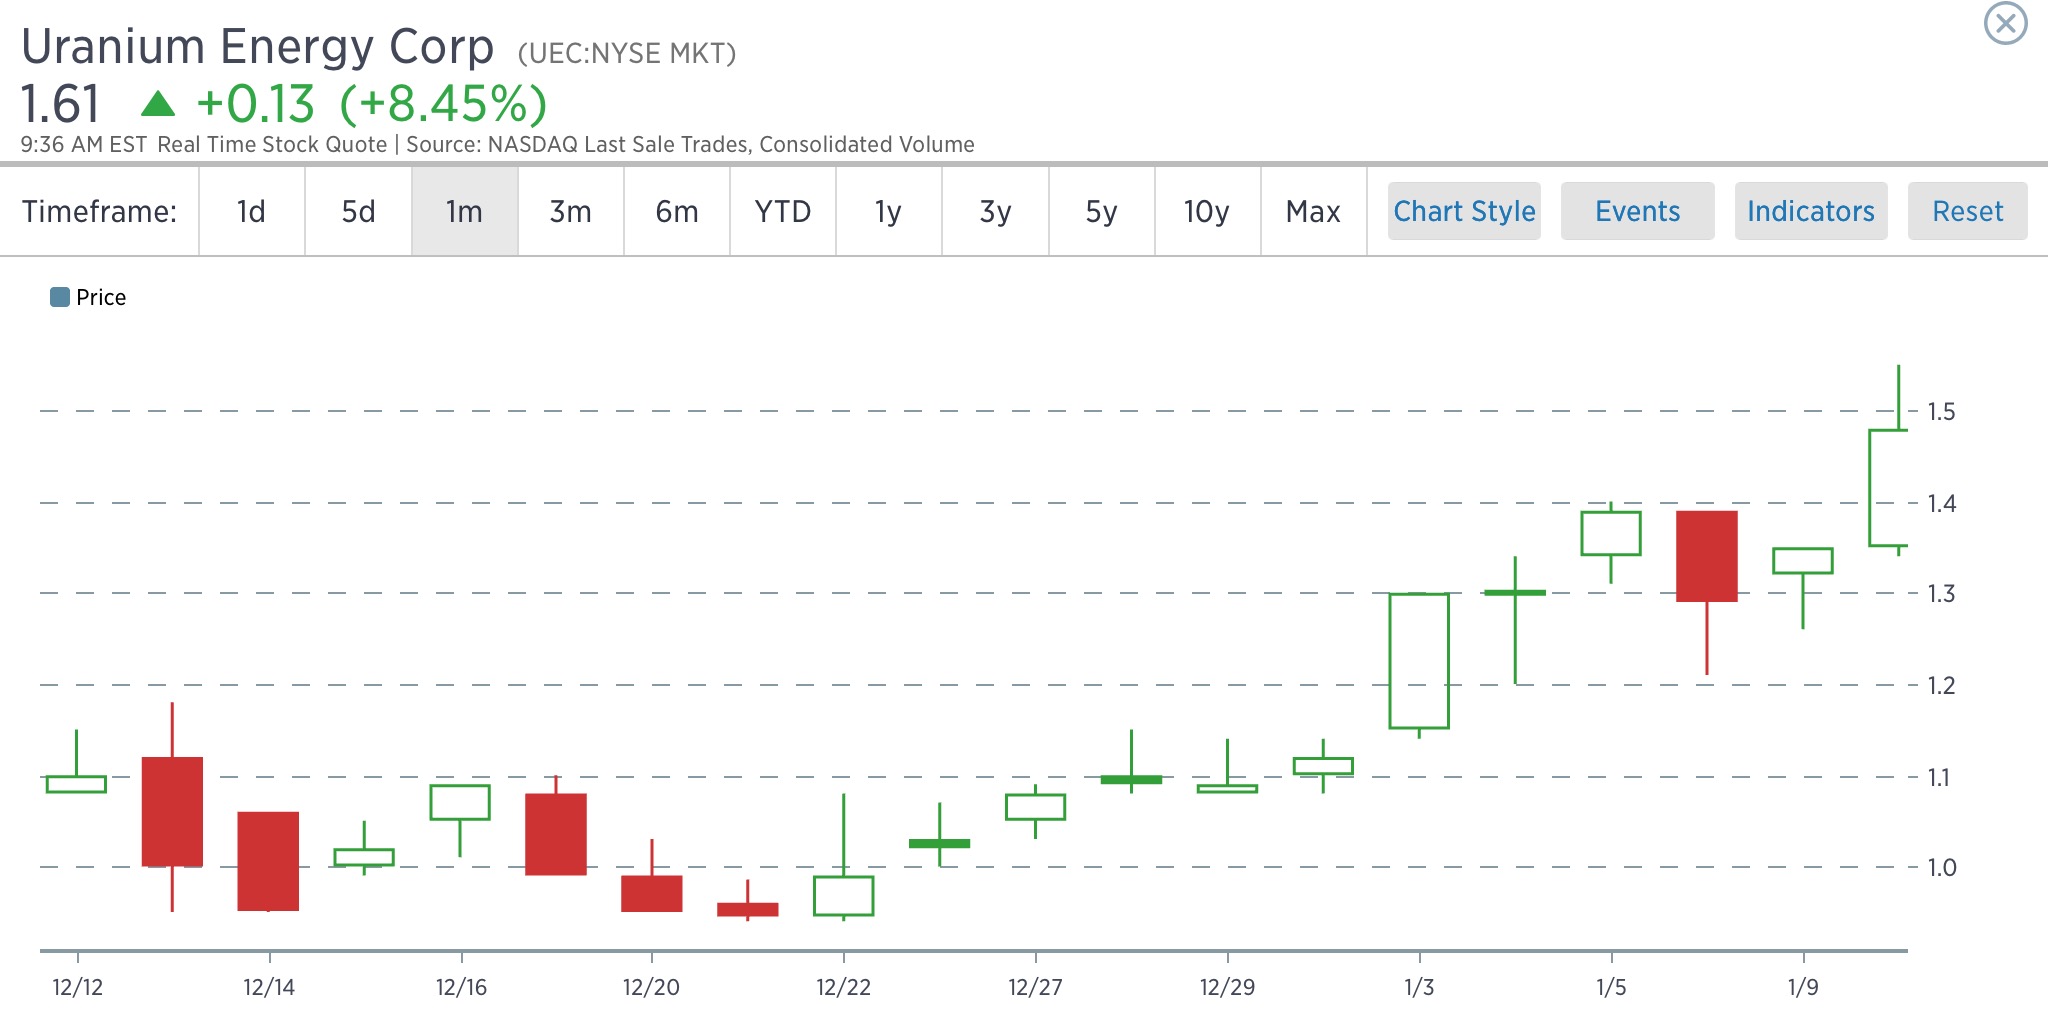Screen dimensions: 2048x1014
Task: Click the green up-arrow change indicator
Action: 158,103
